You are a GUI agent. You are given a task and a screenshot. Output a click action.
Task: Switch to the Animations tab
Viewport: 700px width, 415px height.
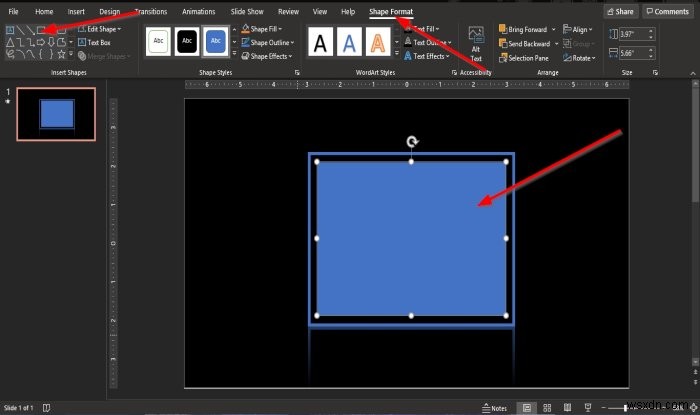pos(198,12)
